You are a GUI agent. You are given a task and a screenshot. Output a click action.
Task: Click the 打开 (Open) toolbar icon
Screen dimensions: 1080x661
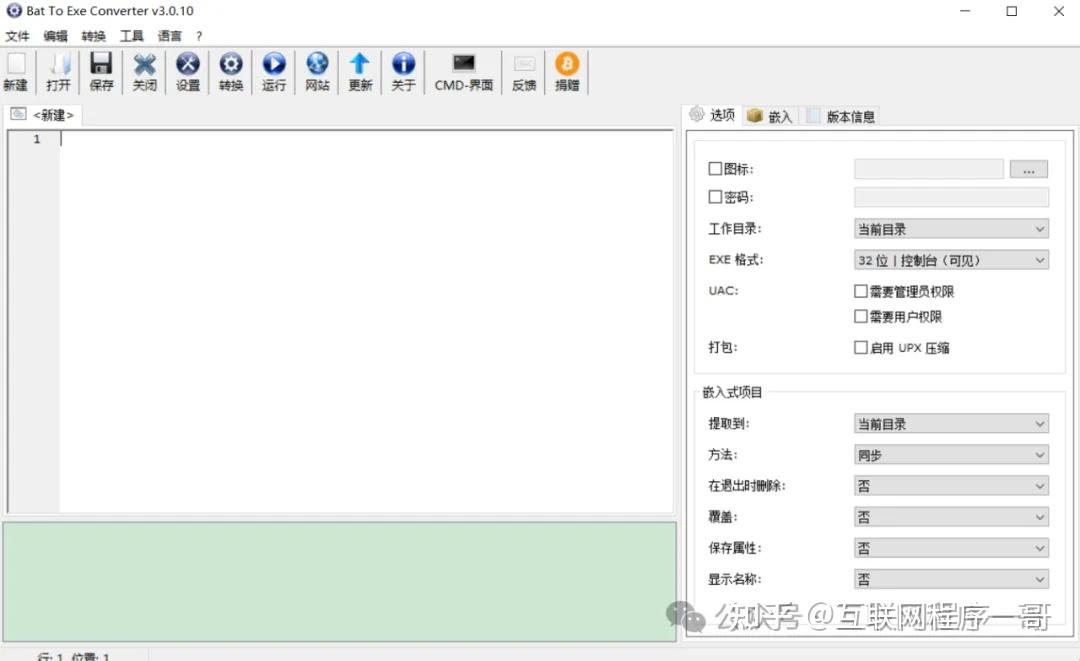tap(59, 64)
